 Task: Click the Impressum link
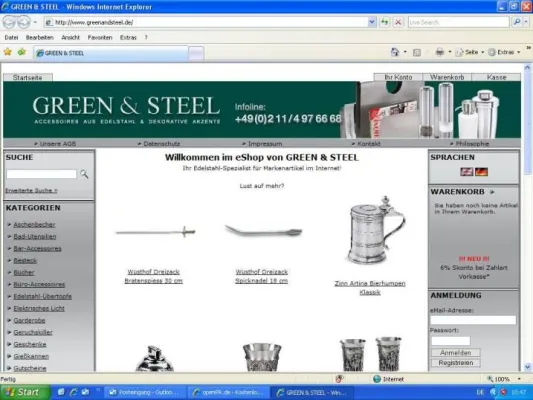265,144
